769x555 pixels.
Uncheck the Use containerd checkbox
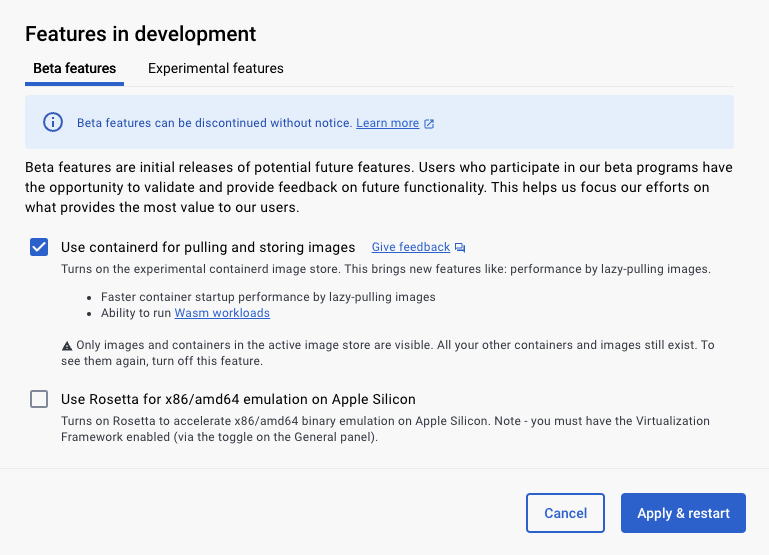pos(39,247)
